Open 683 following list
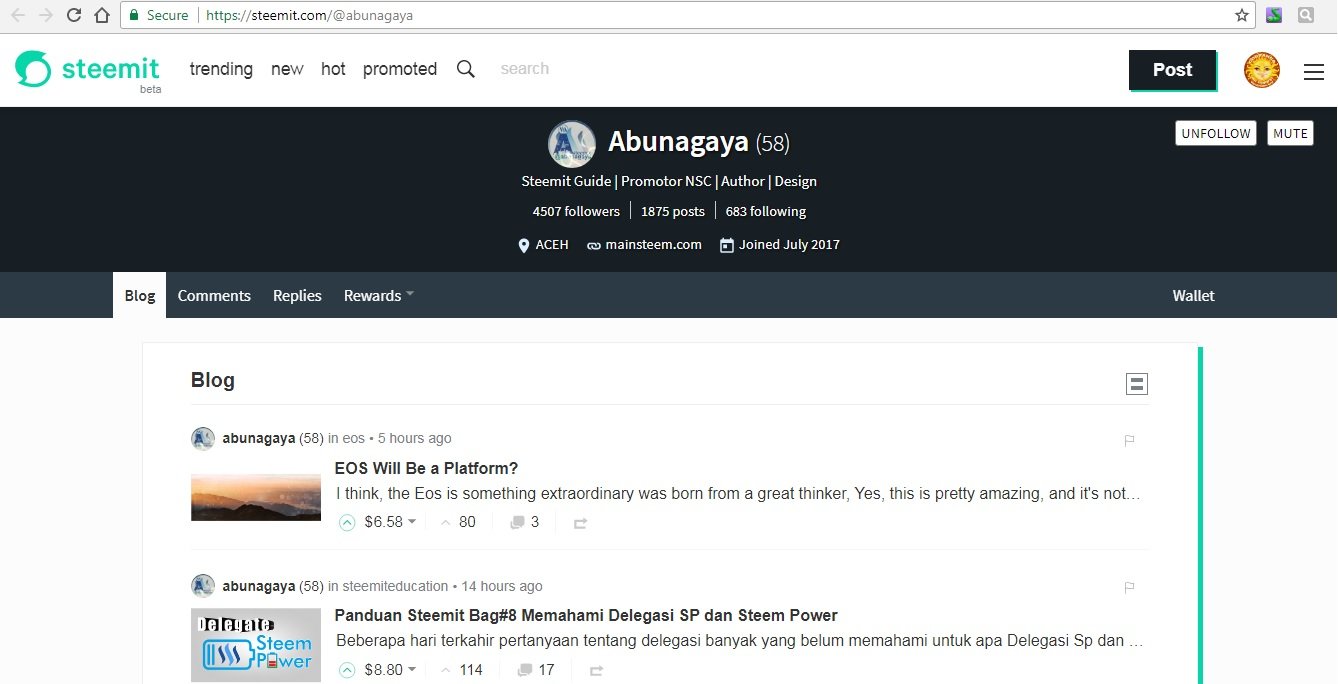1338x684 pixels. [x=766, y=211]
